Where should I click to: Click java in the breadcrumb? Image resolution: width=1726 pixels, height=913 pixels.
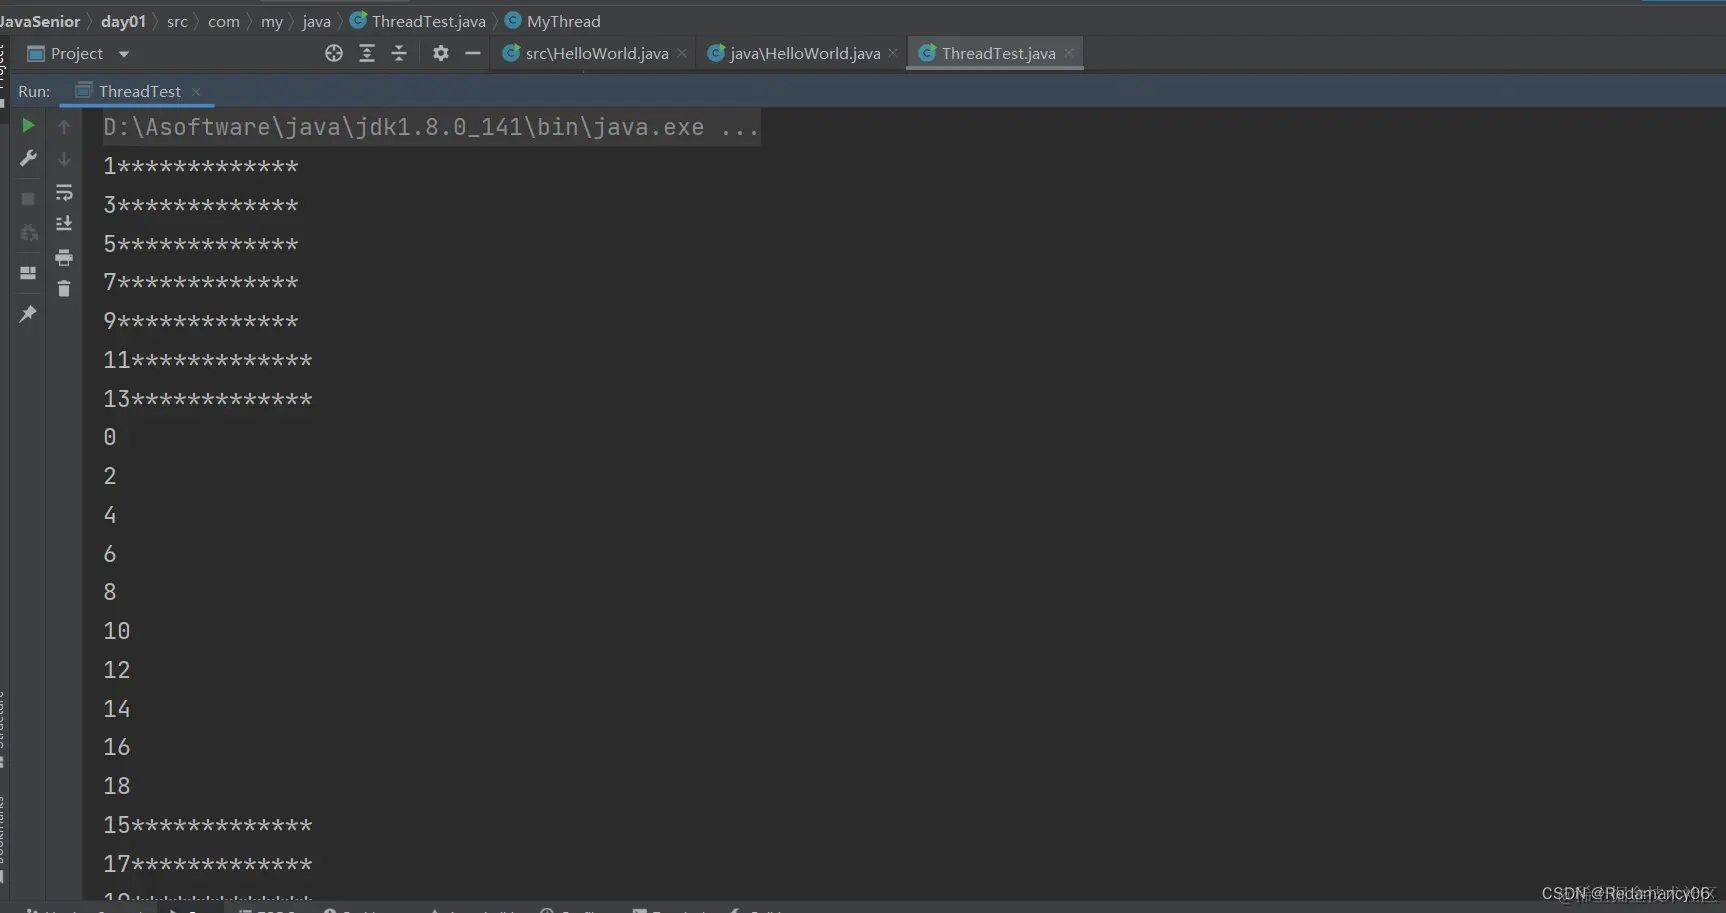[316, 21]
